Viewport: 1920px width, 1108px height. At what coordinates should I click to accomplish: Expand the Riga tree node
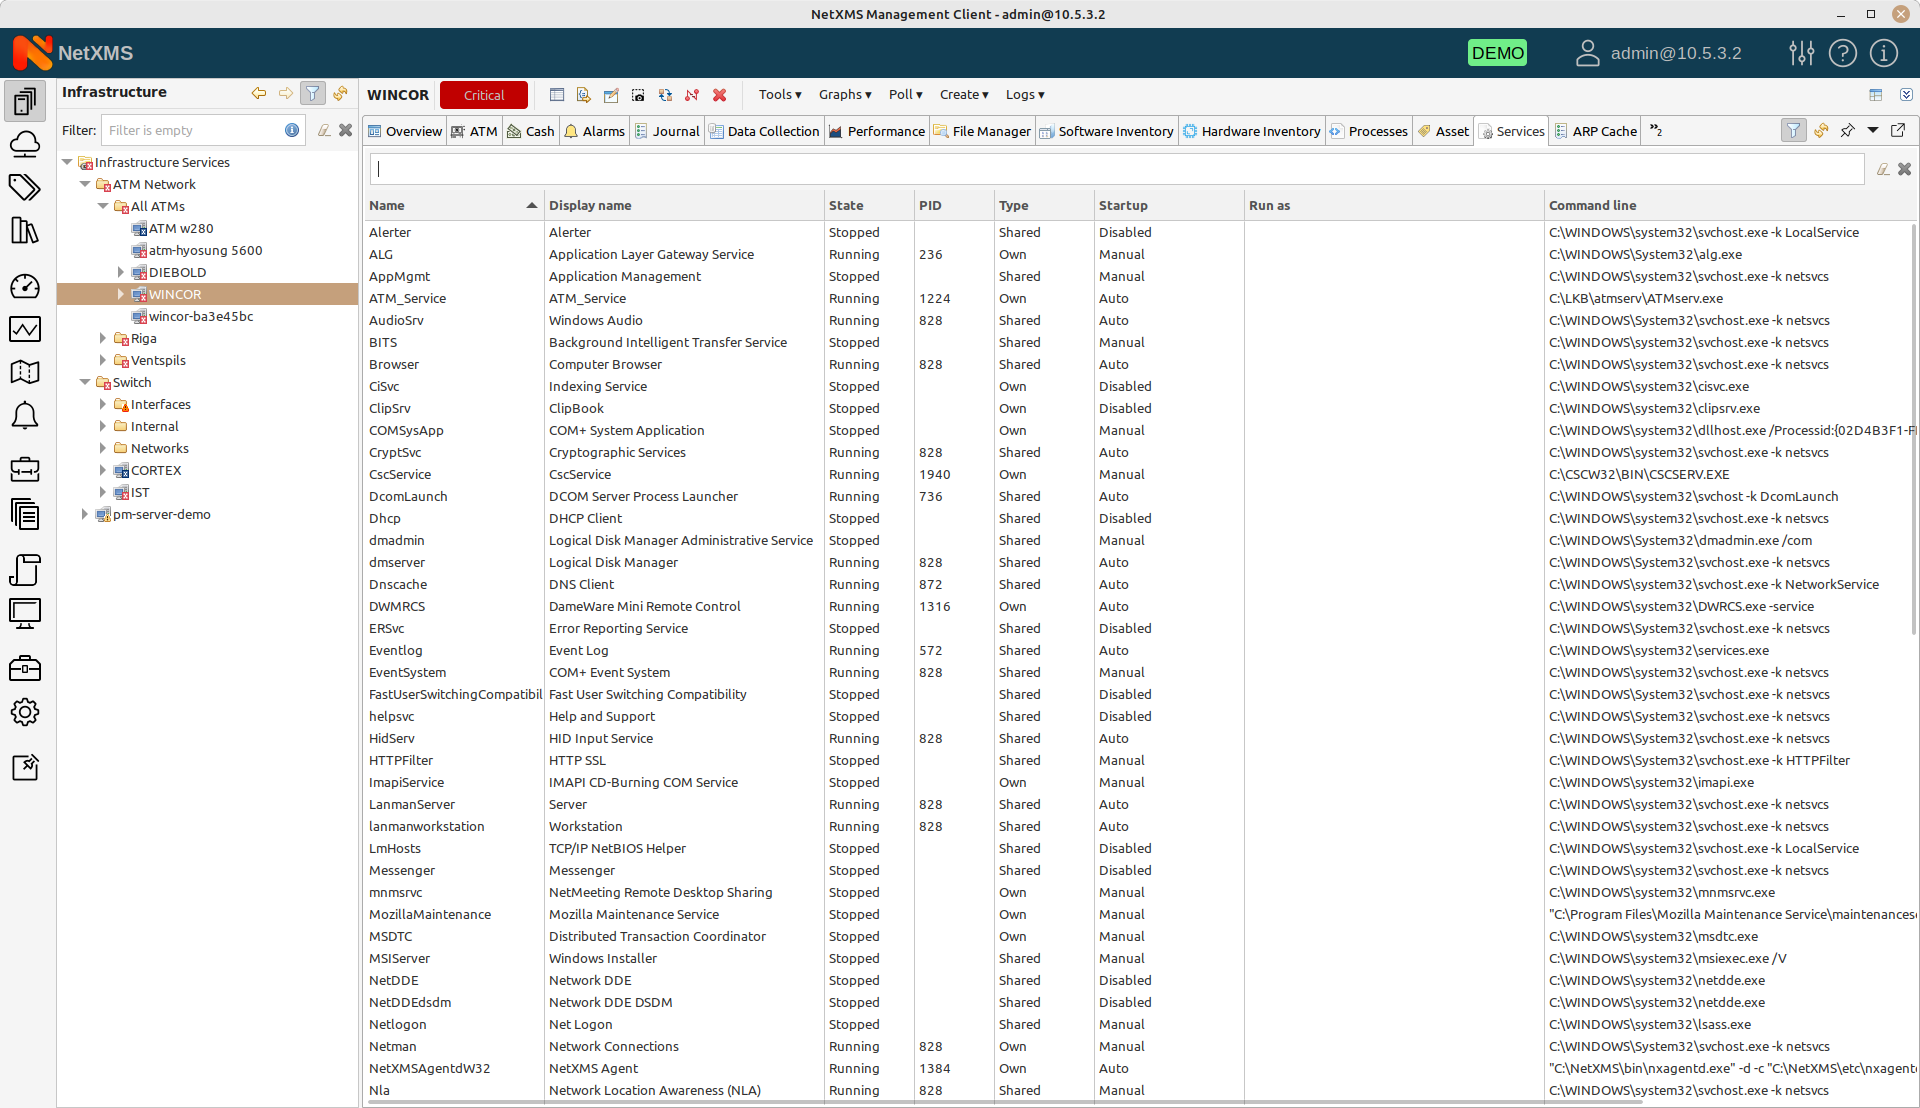(x=102, y=338)
